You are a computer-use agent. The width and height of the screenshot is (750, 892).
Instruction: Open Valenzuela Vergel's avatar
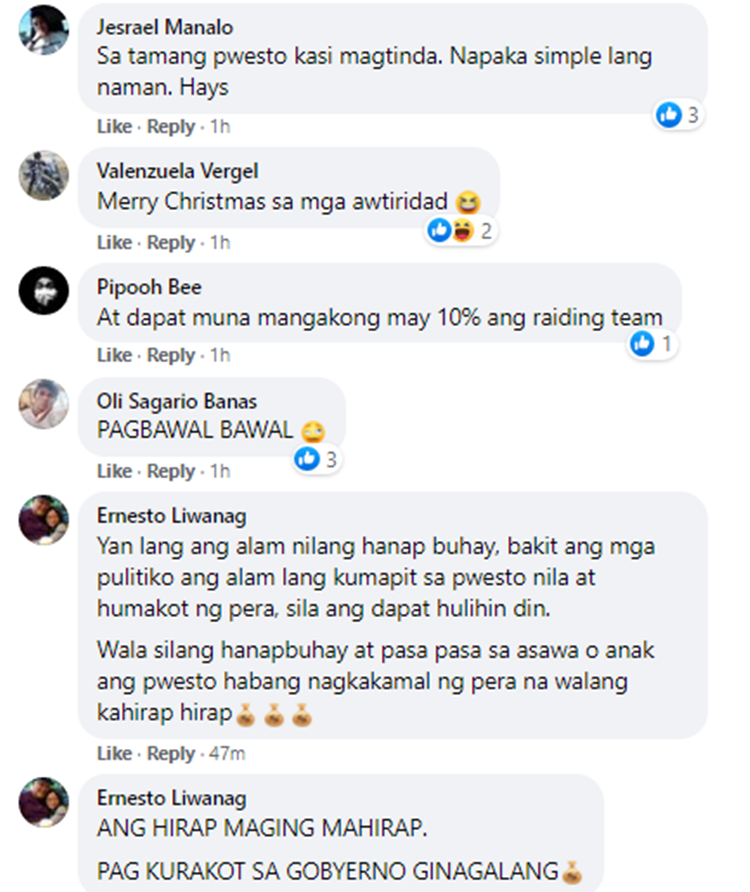pyautogui.click(x=44, y=175)
